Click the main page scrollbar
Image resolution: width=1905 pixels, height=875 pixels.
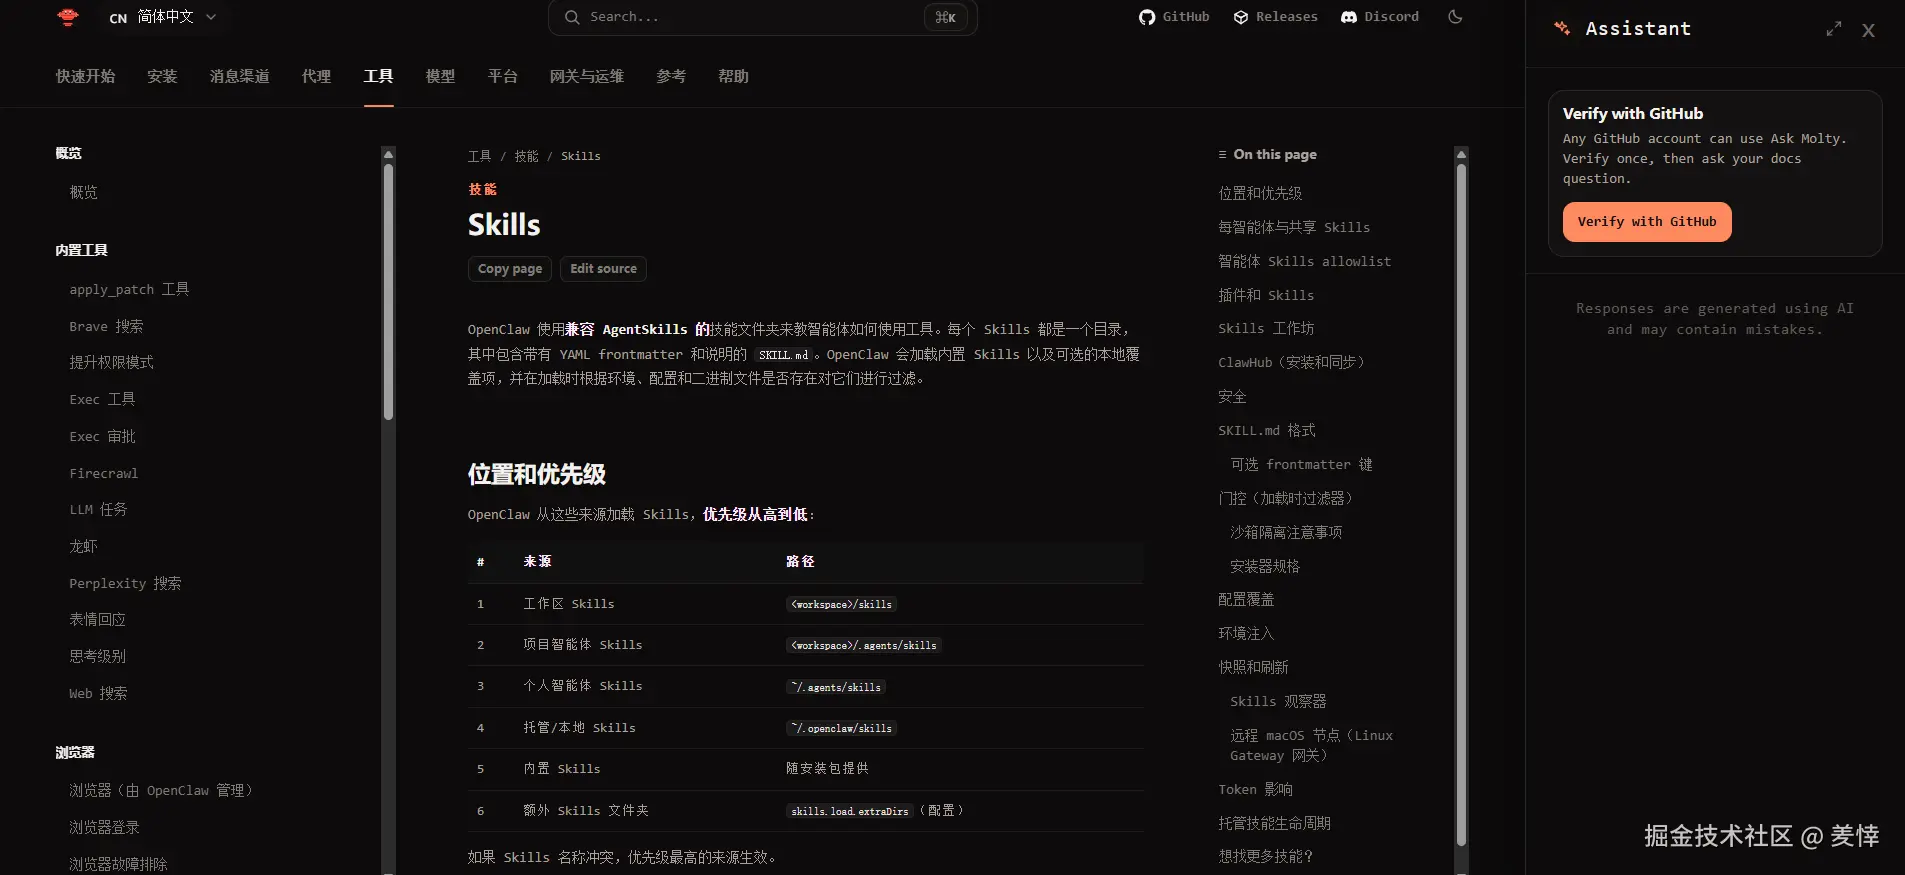tap(1461, 505)
